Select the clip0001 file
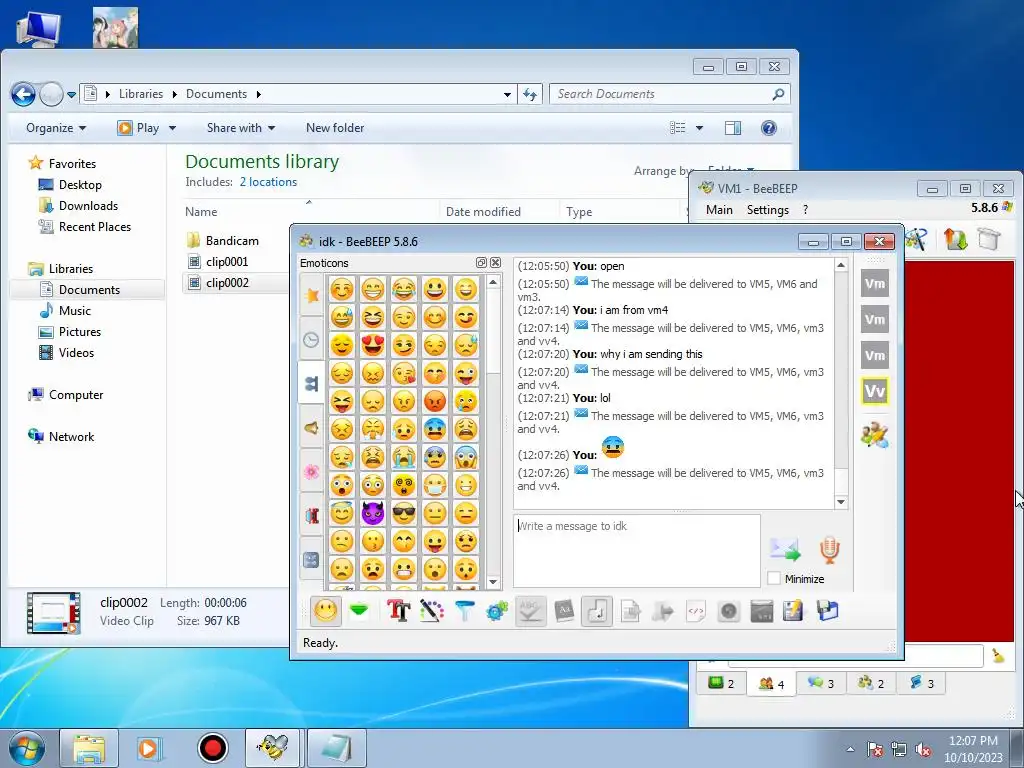 (227, 262)
